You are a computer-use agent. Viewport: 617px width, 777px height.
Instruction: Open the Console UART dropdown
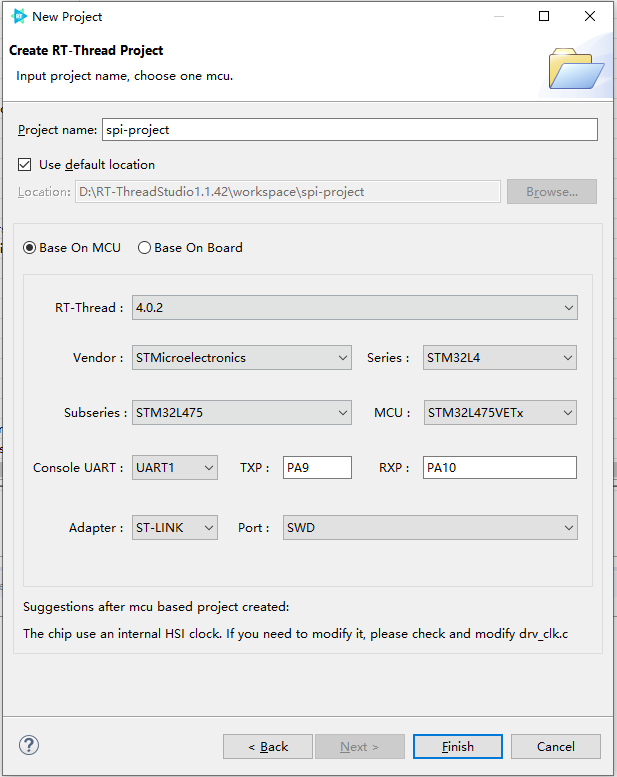pyautogui.click(x=175, y=468)
